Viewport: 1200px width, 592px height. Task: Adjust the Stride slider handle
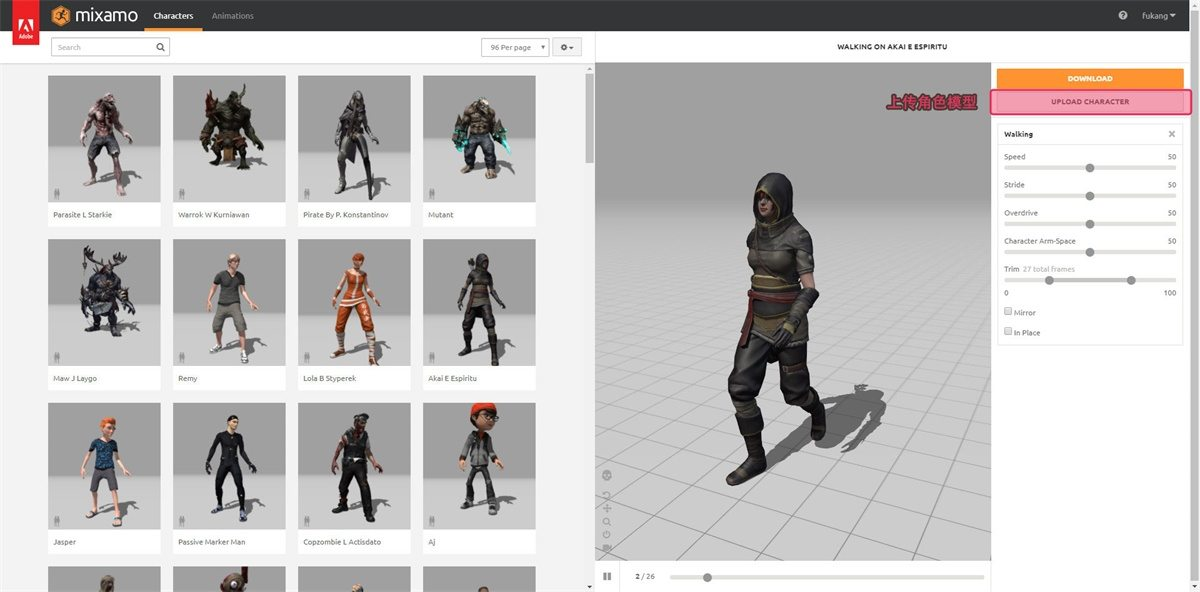pos(1090,196)
